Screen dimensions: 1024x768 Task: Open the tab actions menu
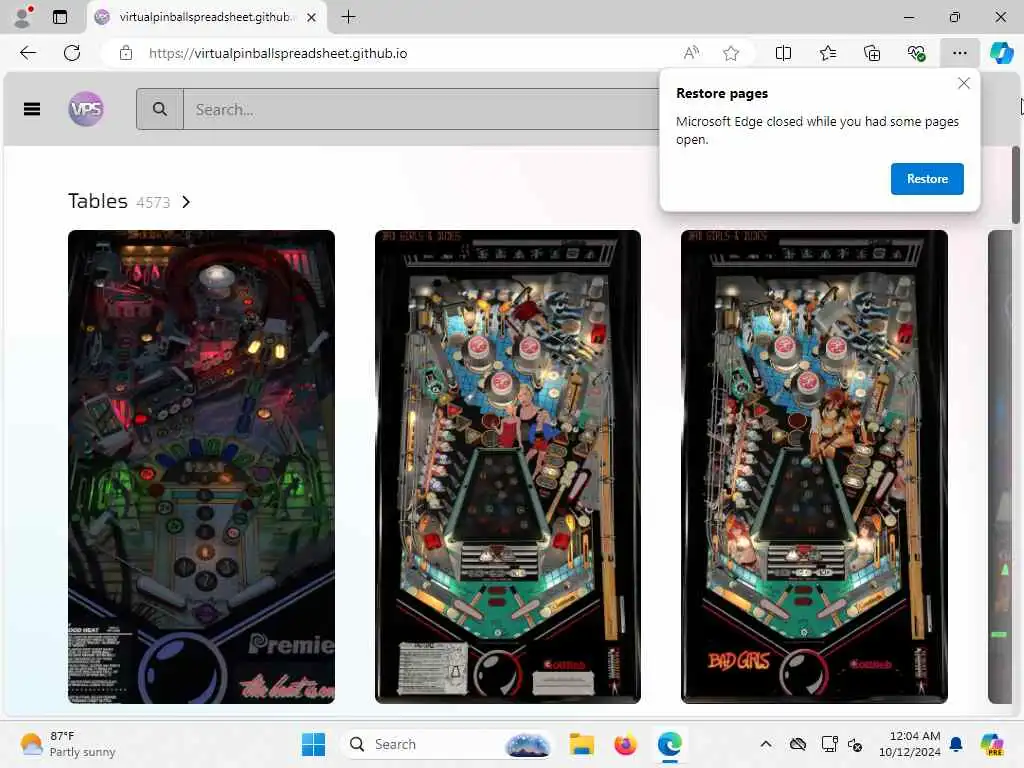tap(60, 17)
